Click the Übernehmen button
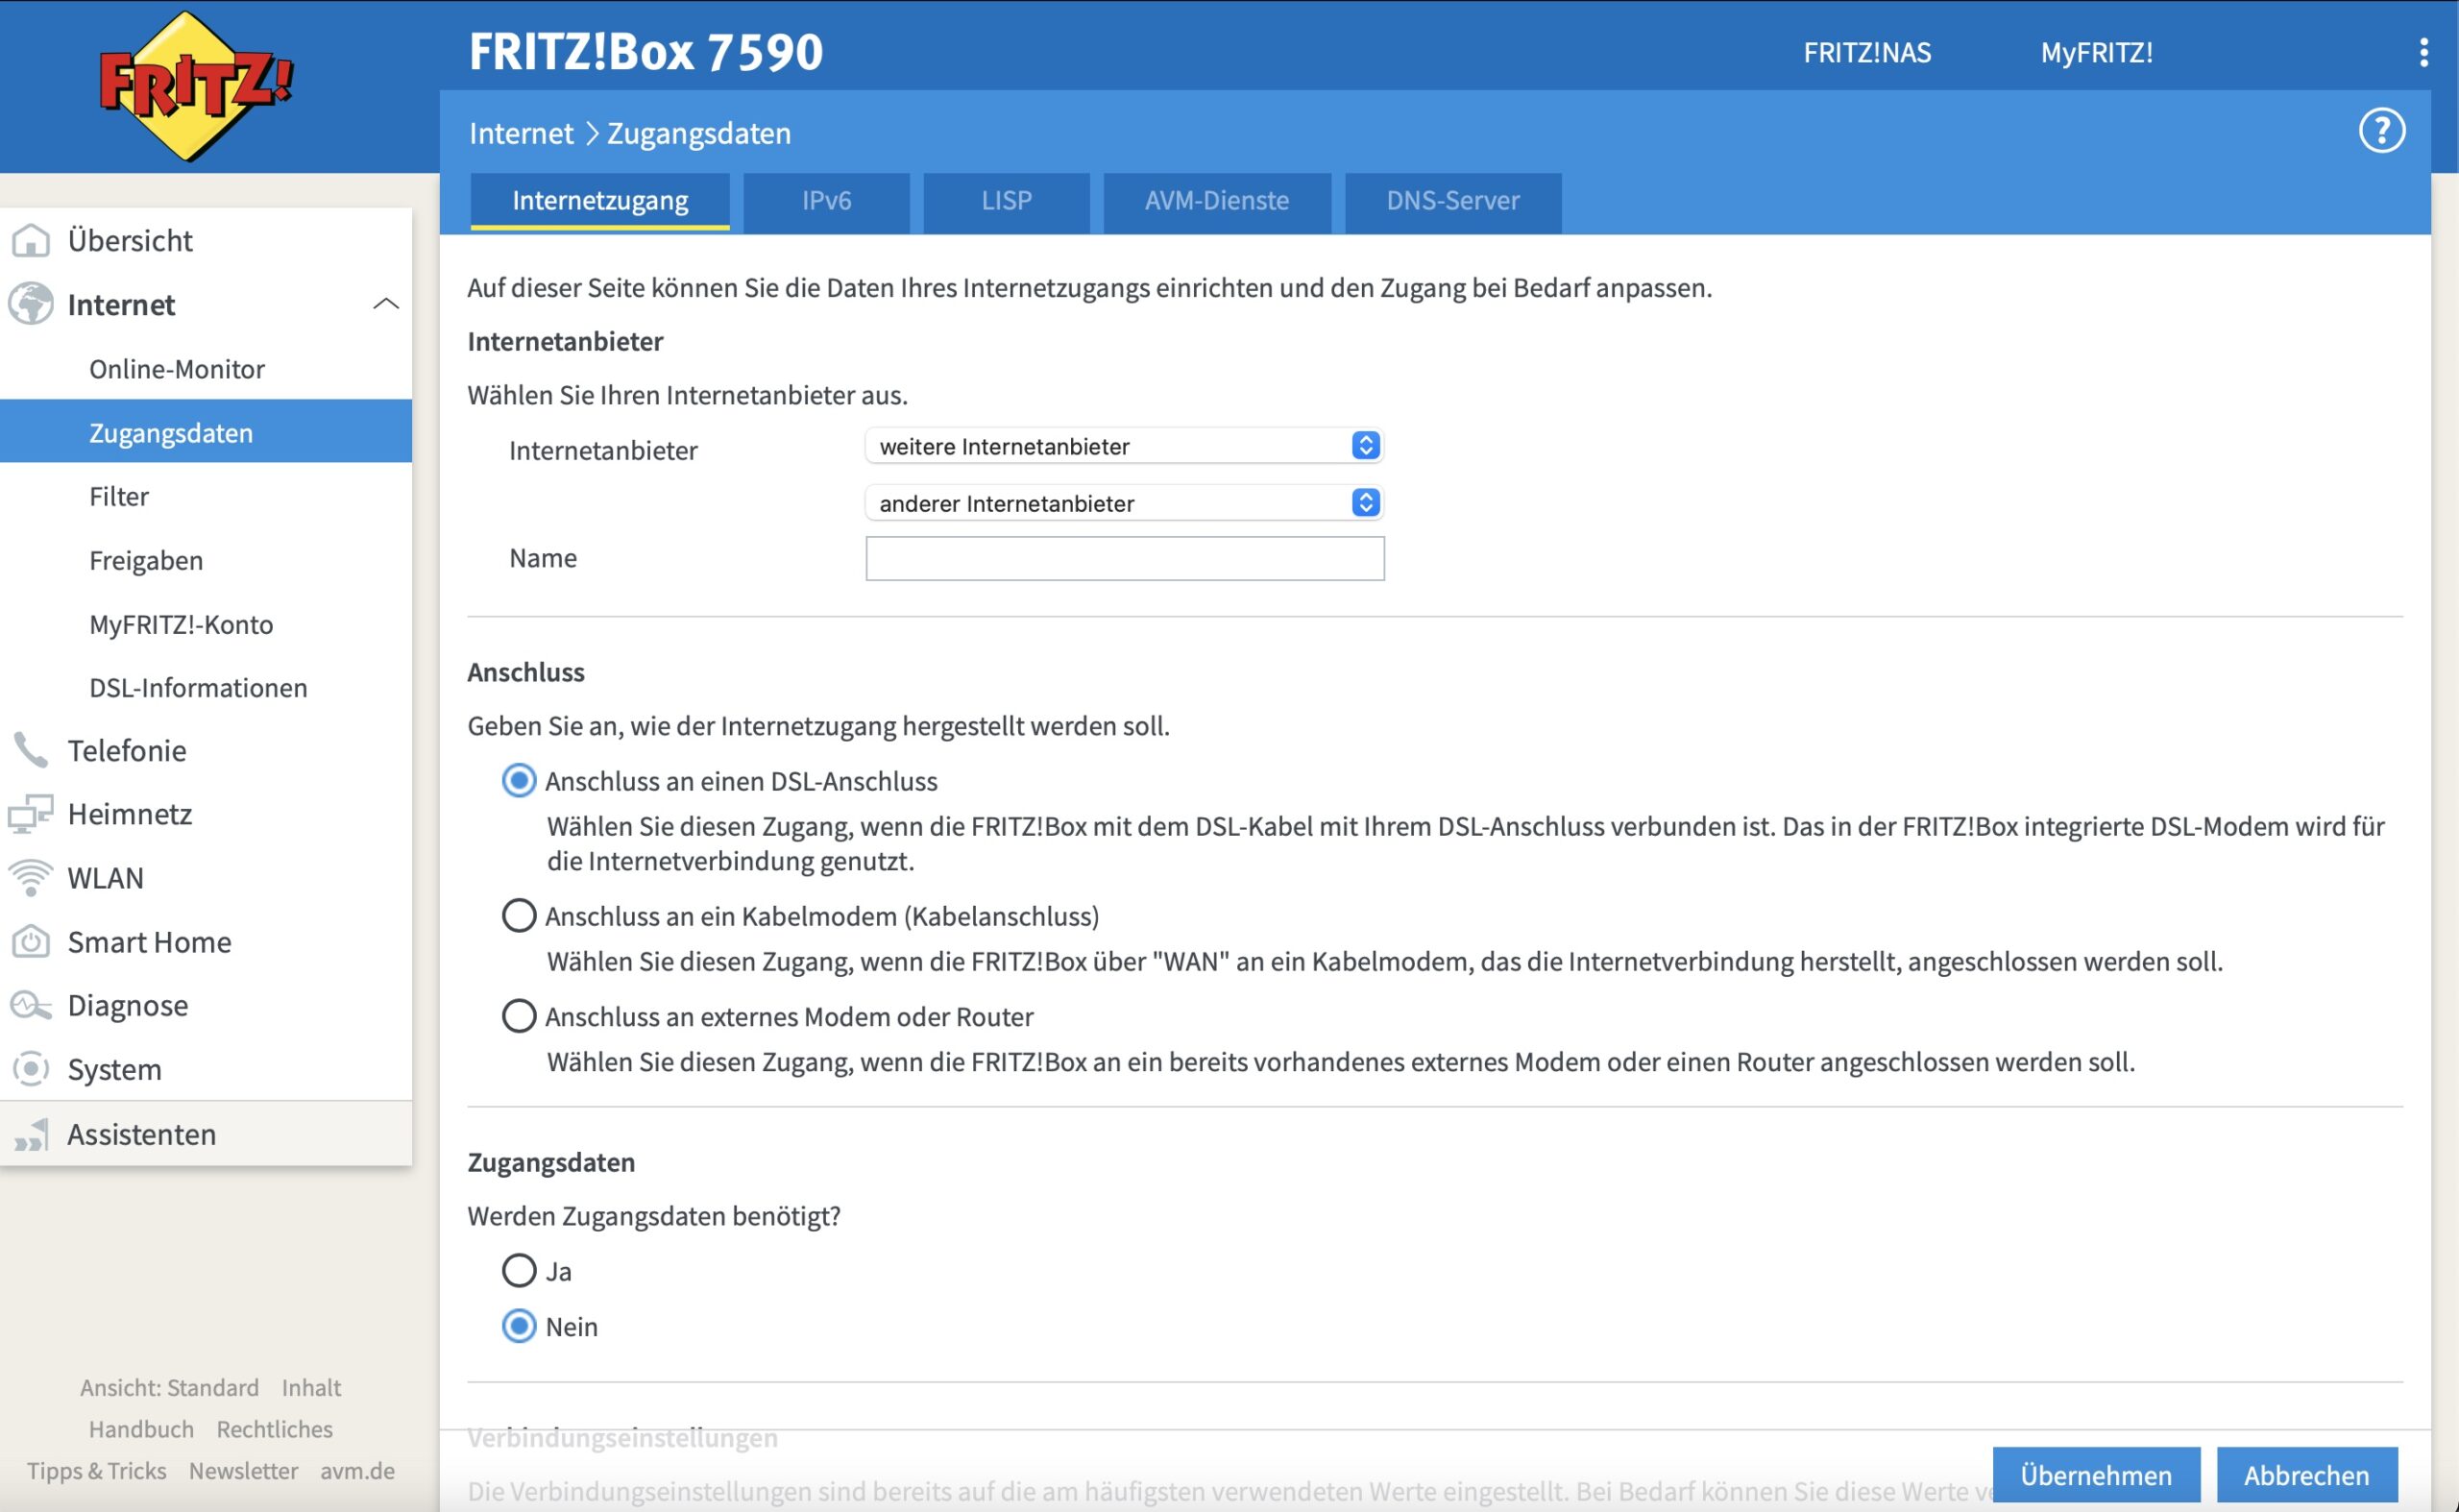Screen dimensions: 2459x1512 click(x=2095, y=1474)
